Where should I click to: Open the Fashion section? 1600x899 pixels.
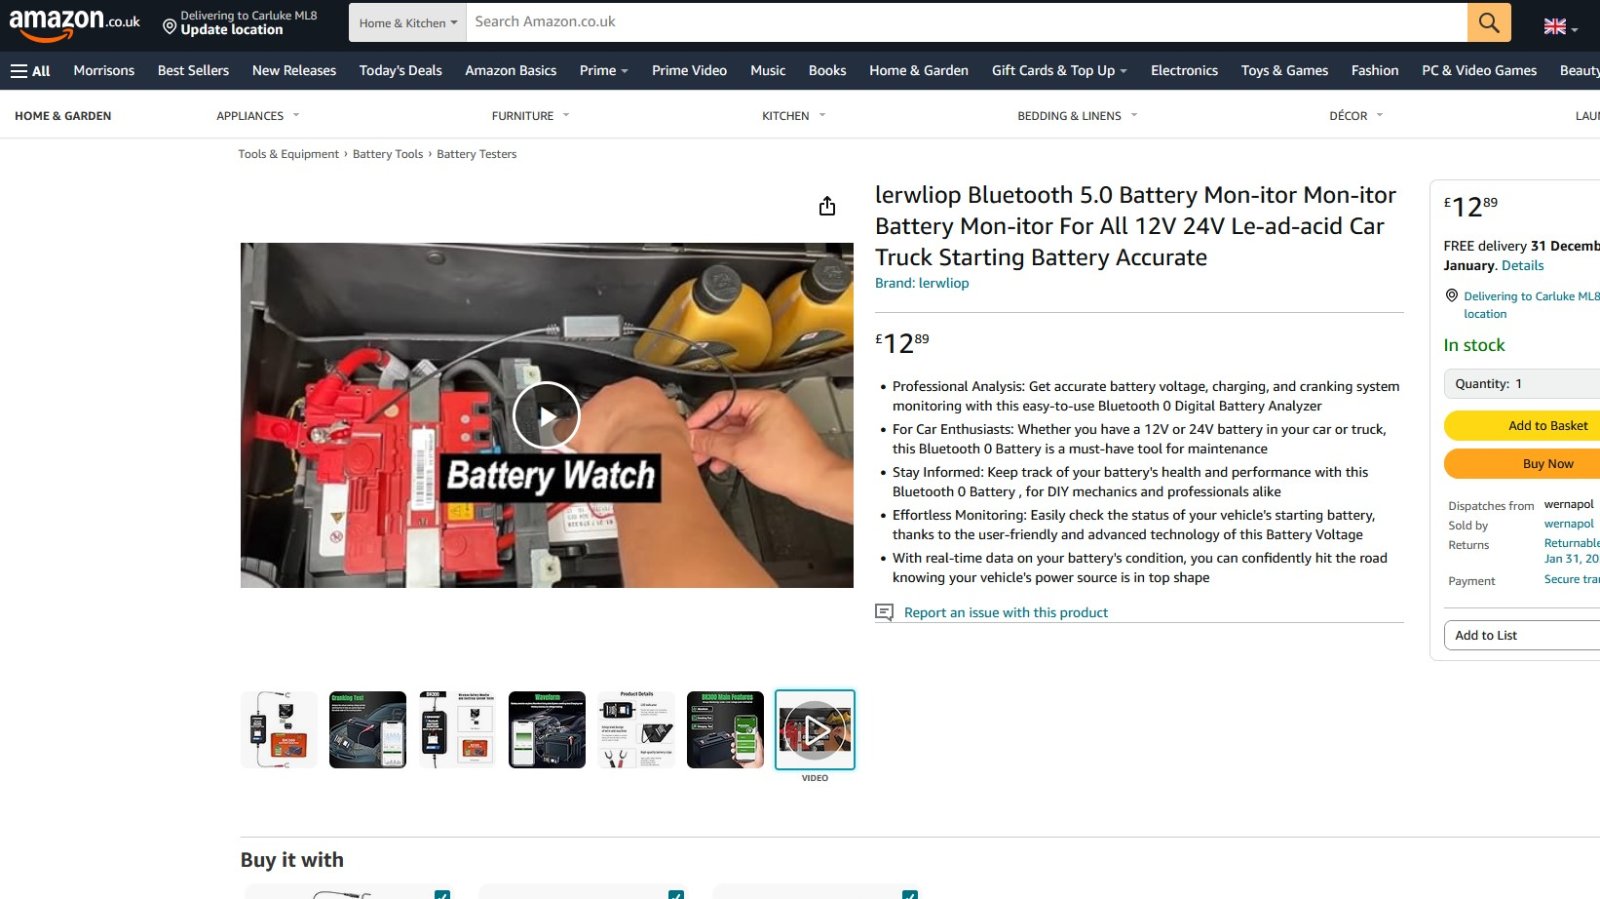[1374, 71]
